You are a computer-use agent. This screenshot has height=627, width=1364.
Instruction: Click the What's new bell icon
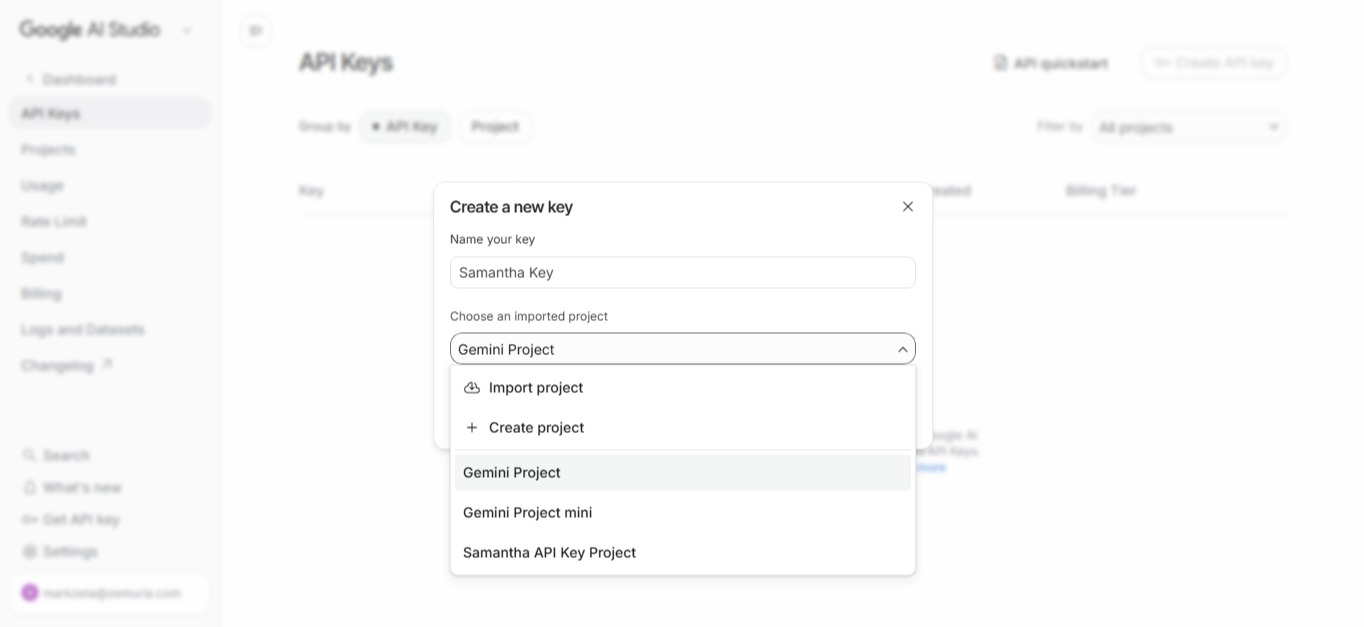point(30,487)
